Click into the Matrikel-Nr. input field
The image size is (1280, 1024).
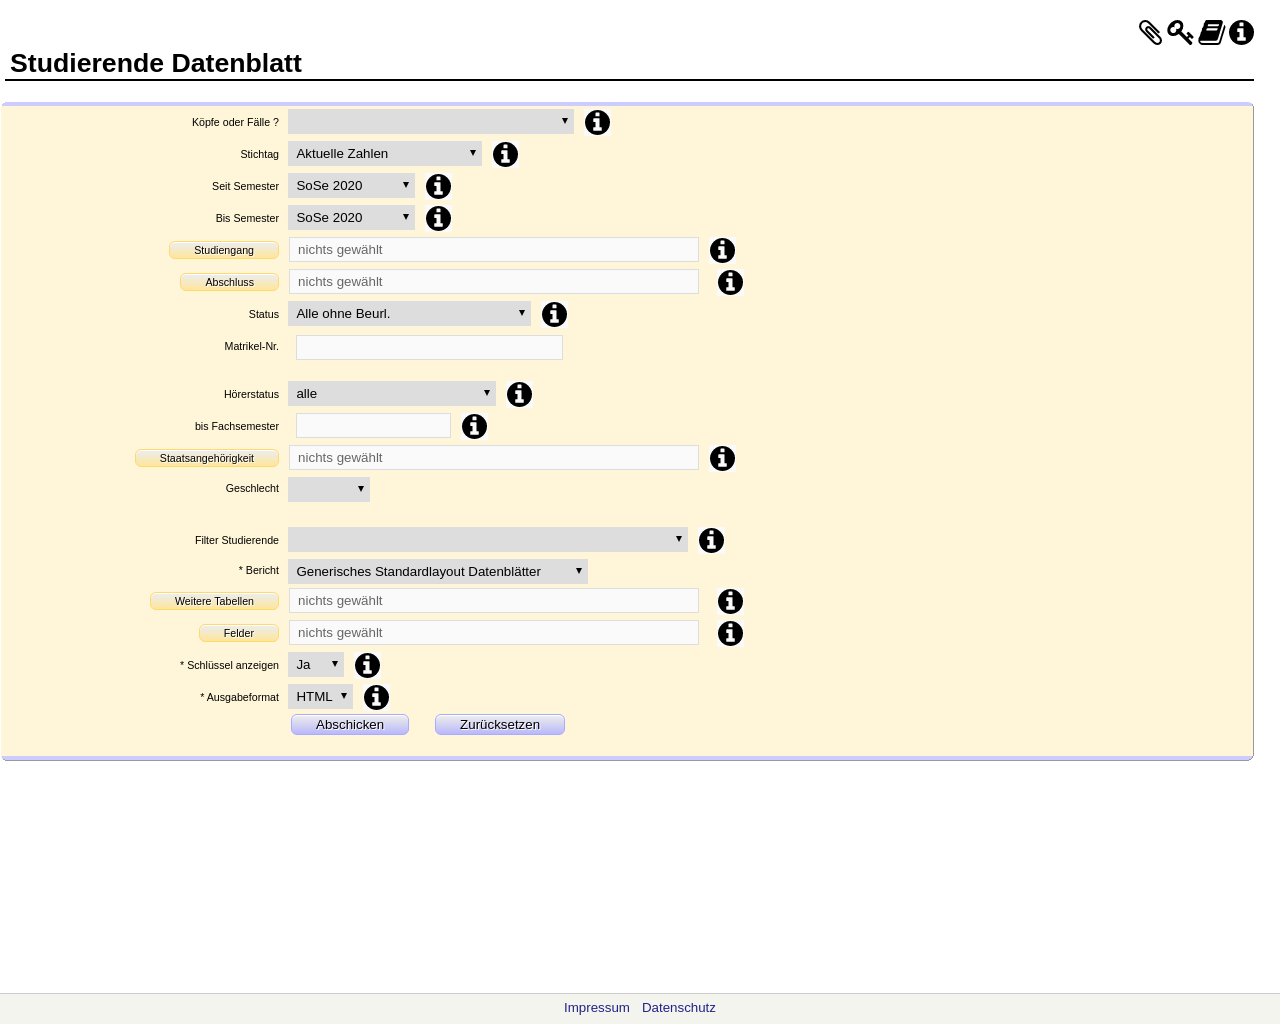coord(429,347)
